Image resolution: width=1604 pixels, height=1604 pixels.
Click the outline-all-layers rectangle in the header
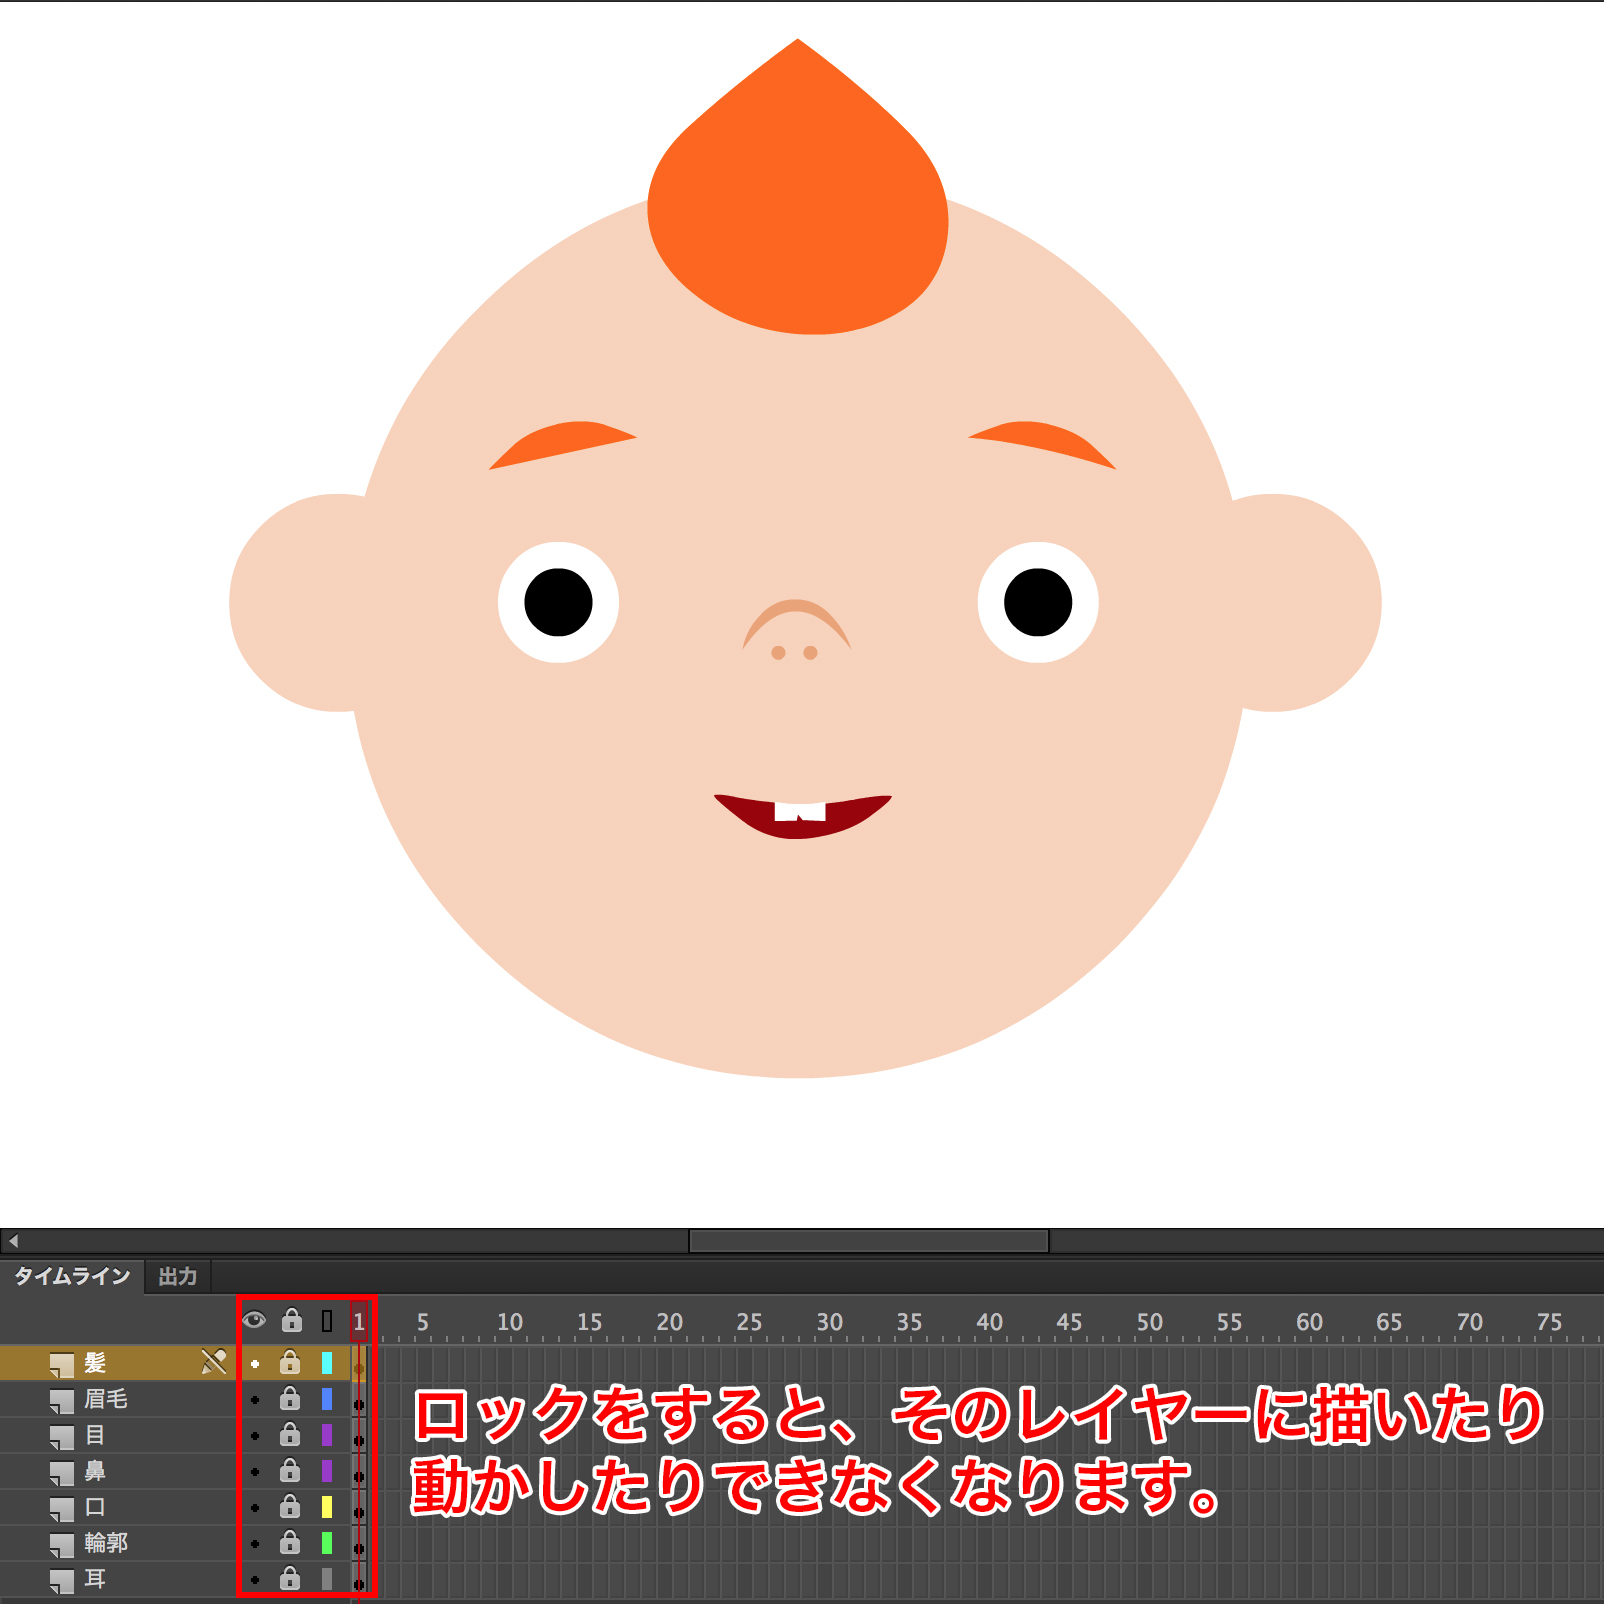point(327,1322)
